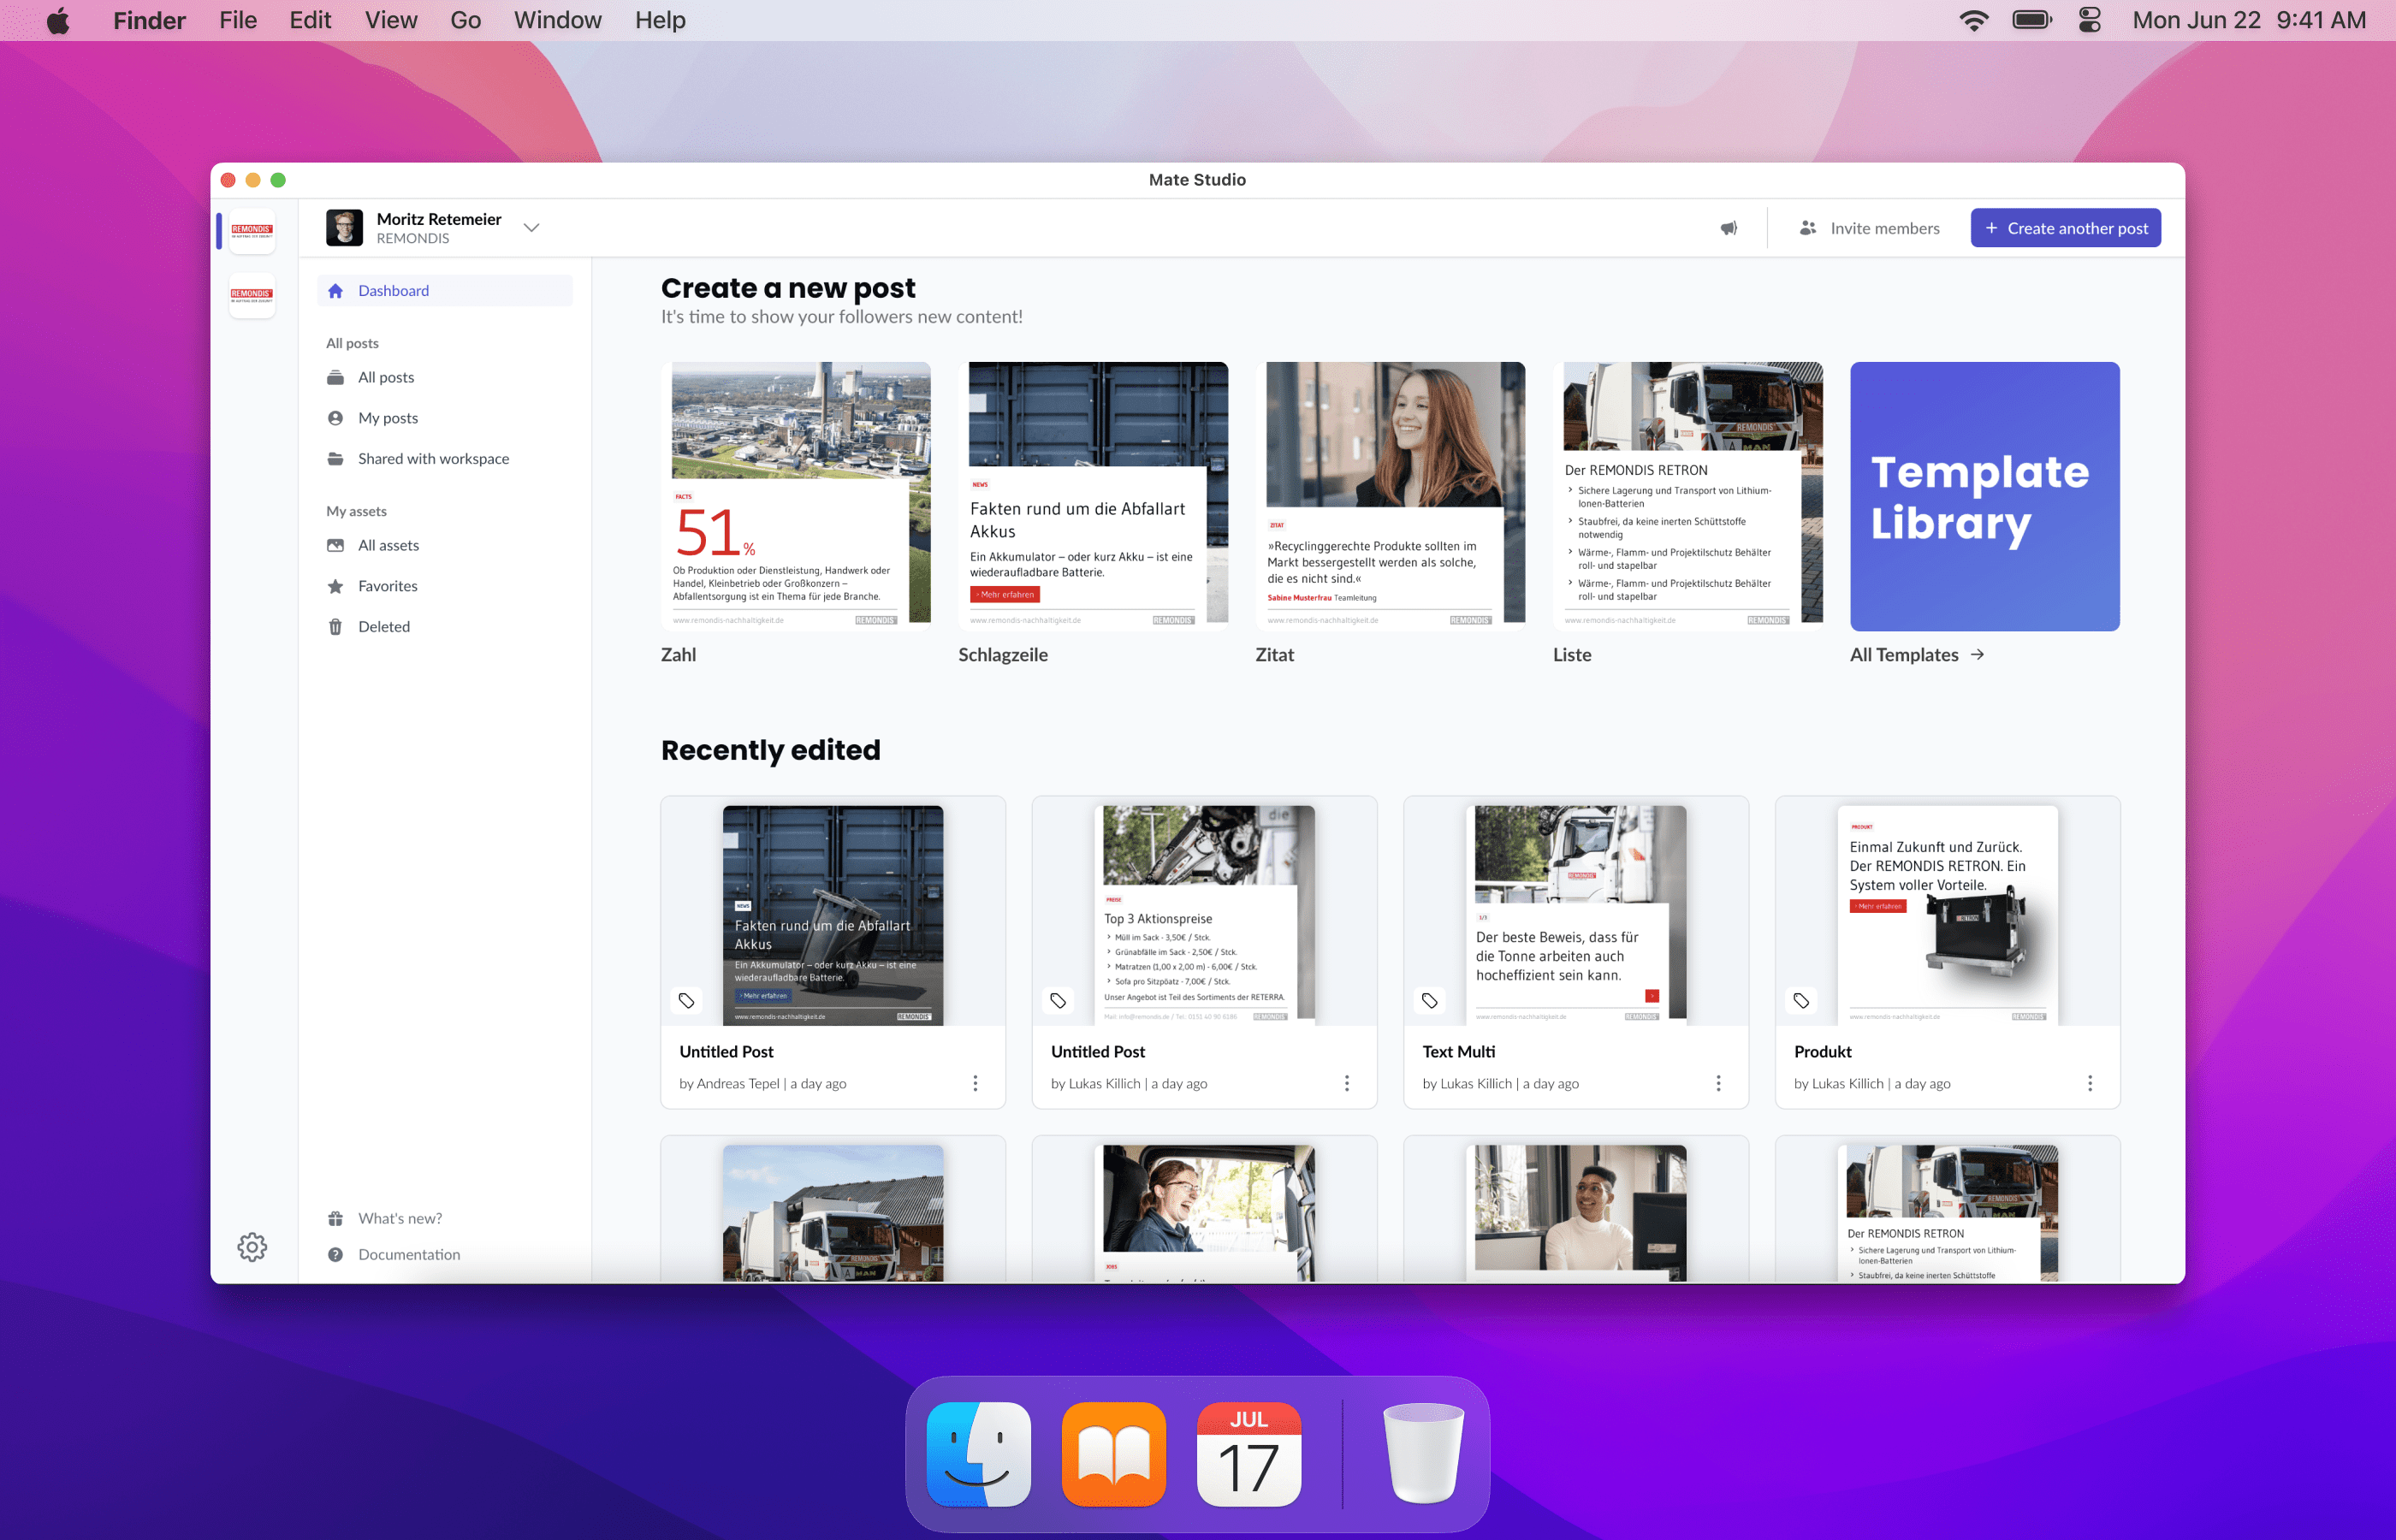Open Control Center in menu bar

pyautogui.click(x=2089, y=20)
